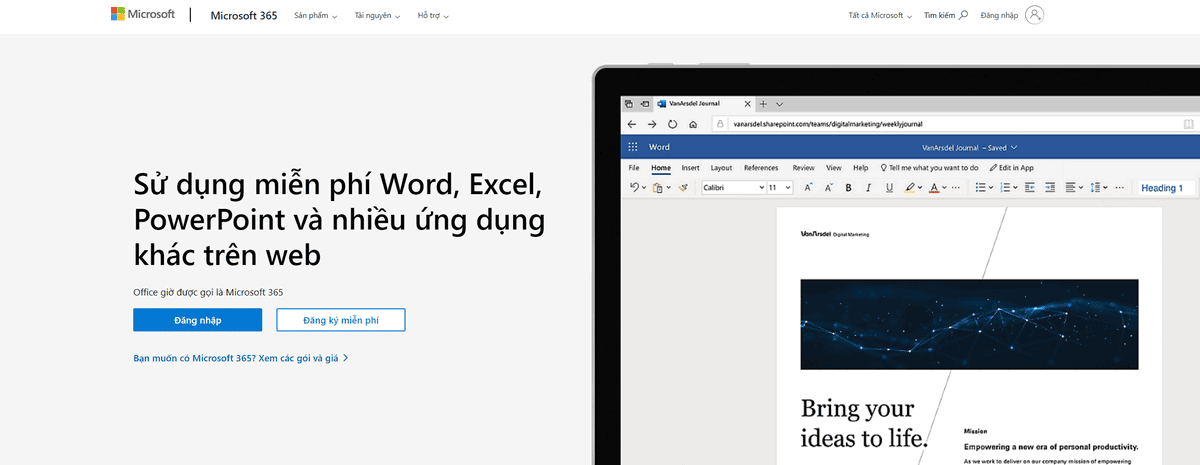Apply the red font color

click(934, 187)
